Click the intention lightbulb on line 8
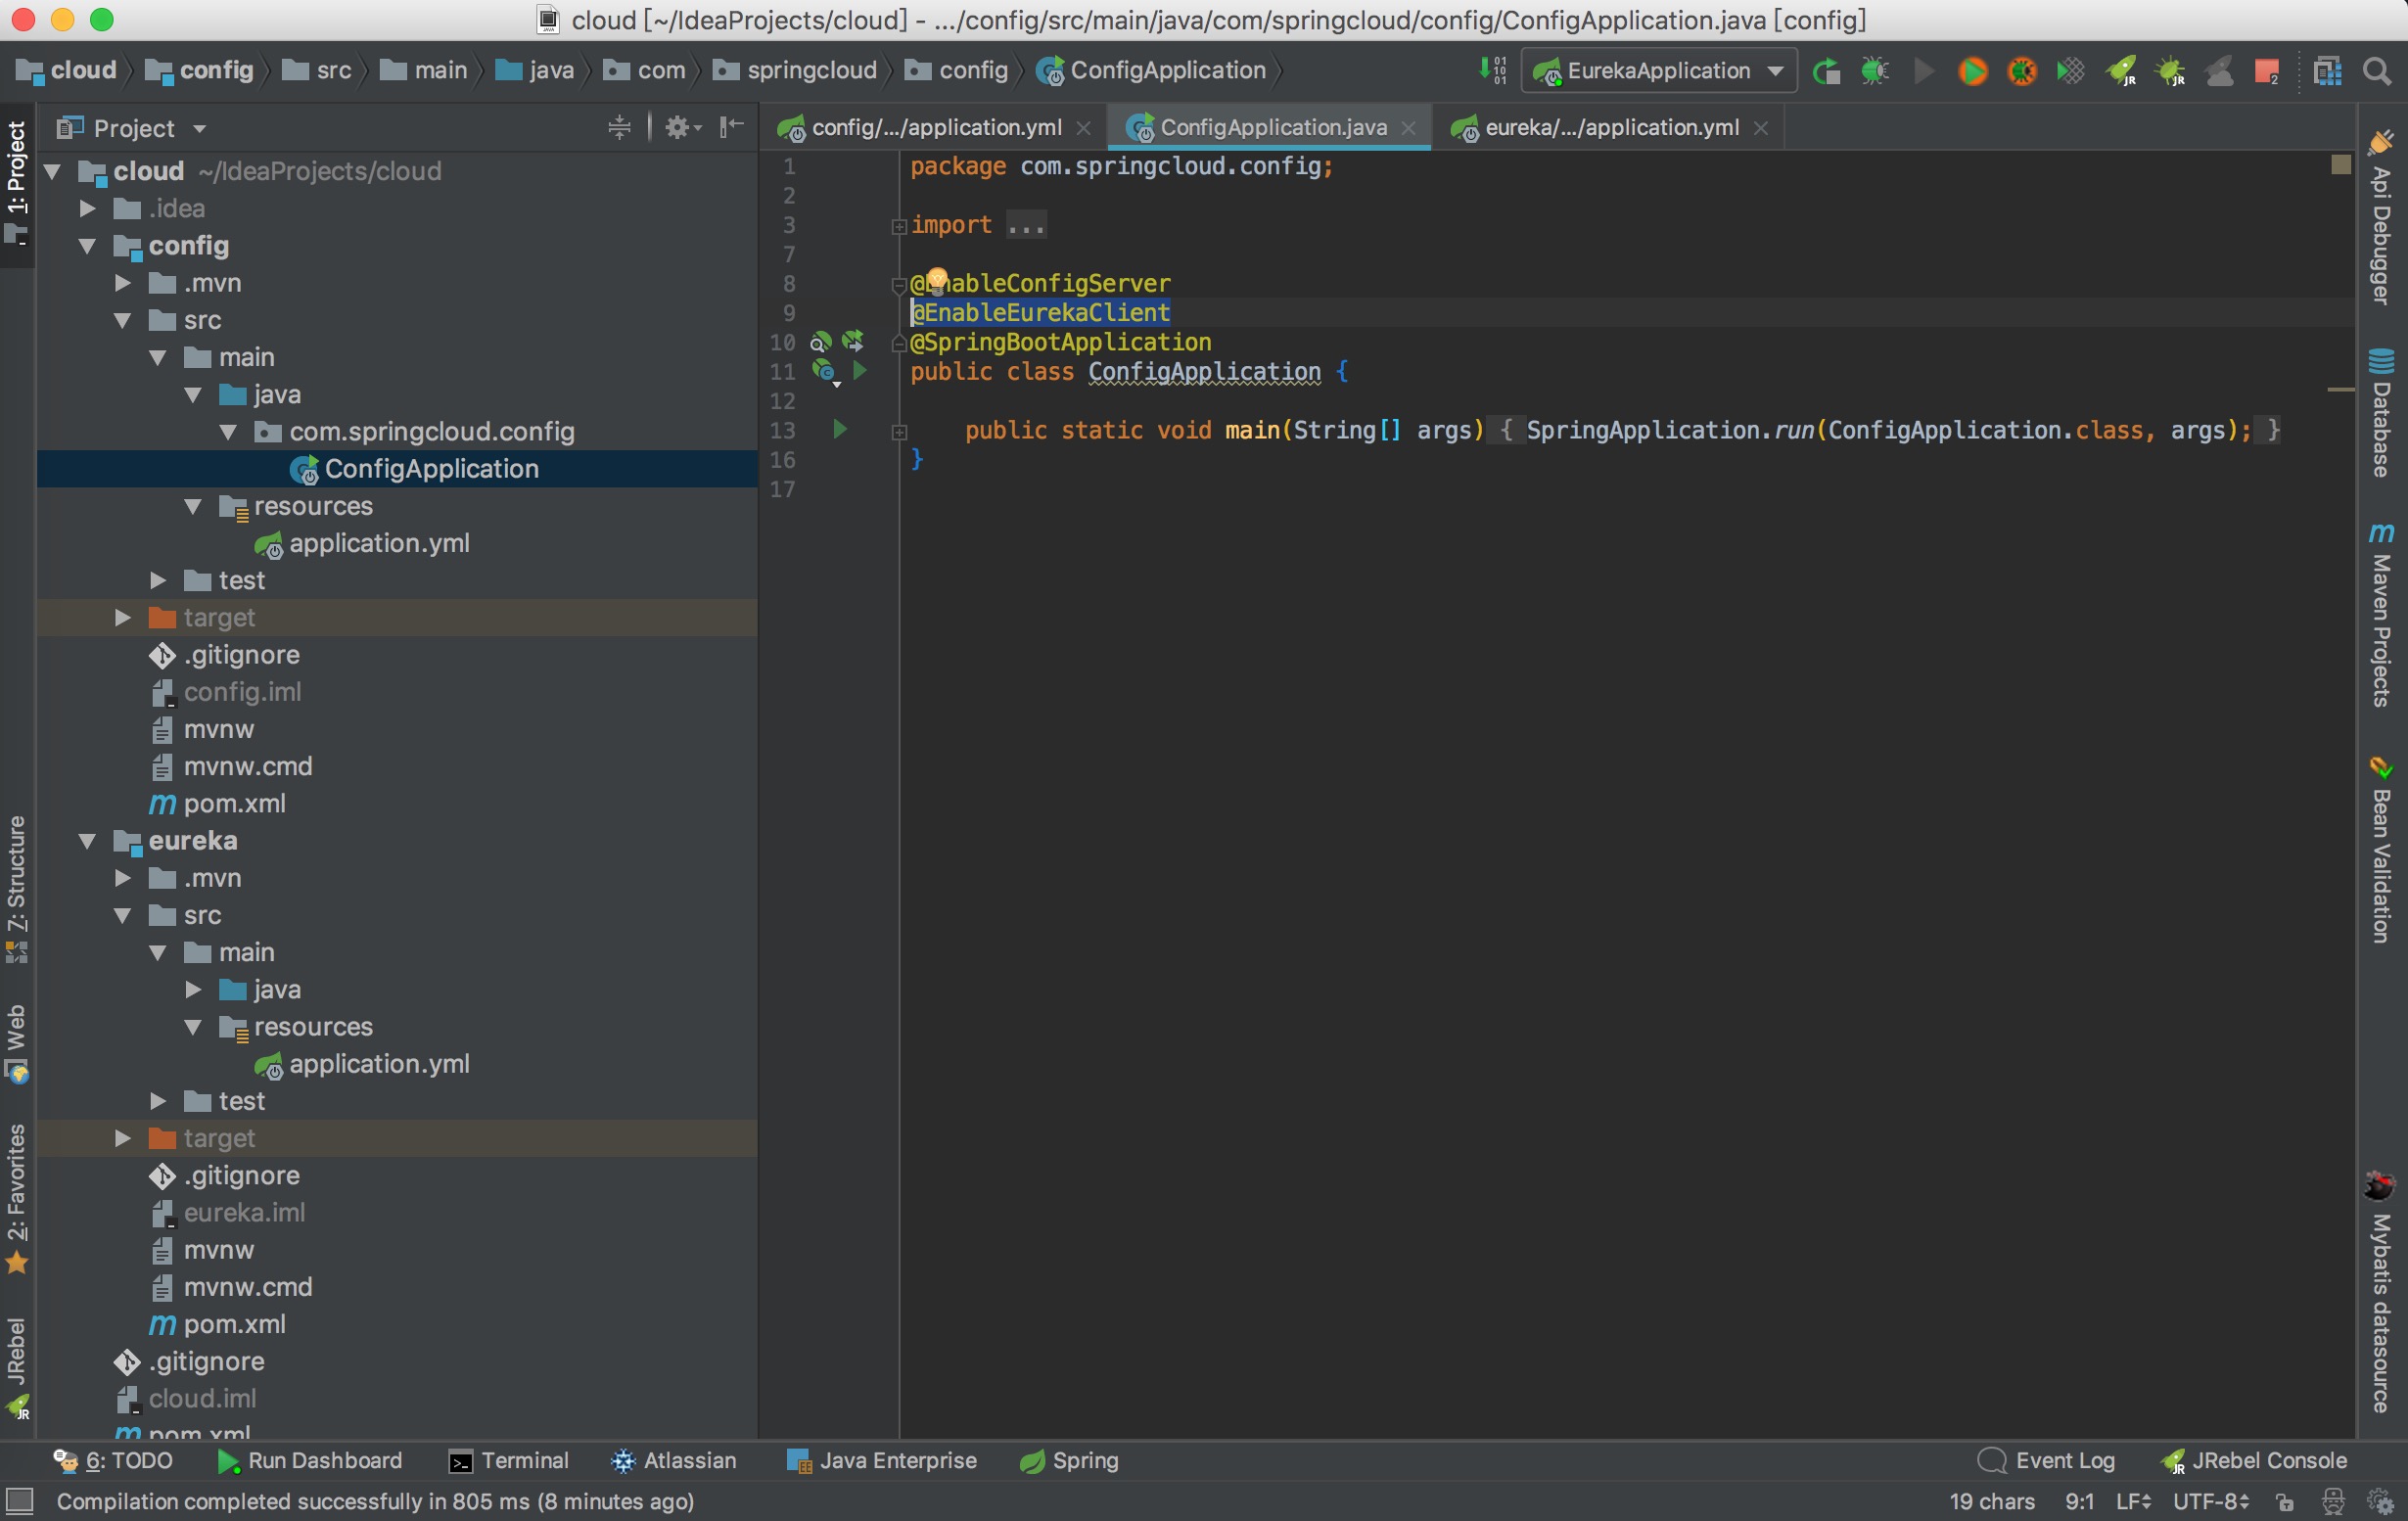Screen dimensions: 2408x1521 coord(936,279)
